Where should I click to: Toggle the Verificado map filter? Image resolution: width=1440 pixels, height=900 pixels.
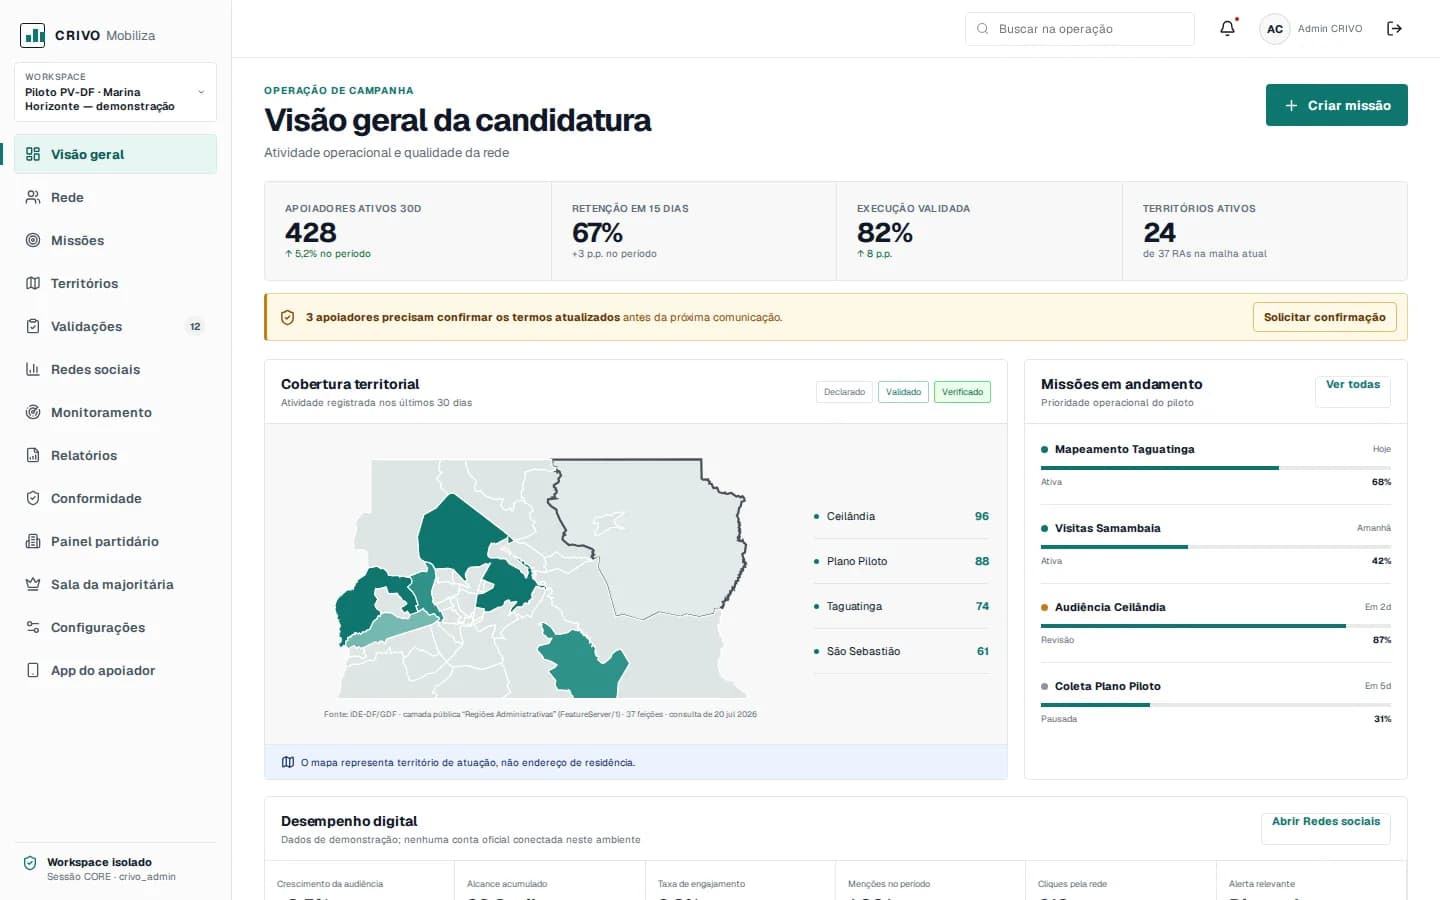[x=962, y=392]
